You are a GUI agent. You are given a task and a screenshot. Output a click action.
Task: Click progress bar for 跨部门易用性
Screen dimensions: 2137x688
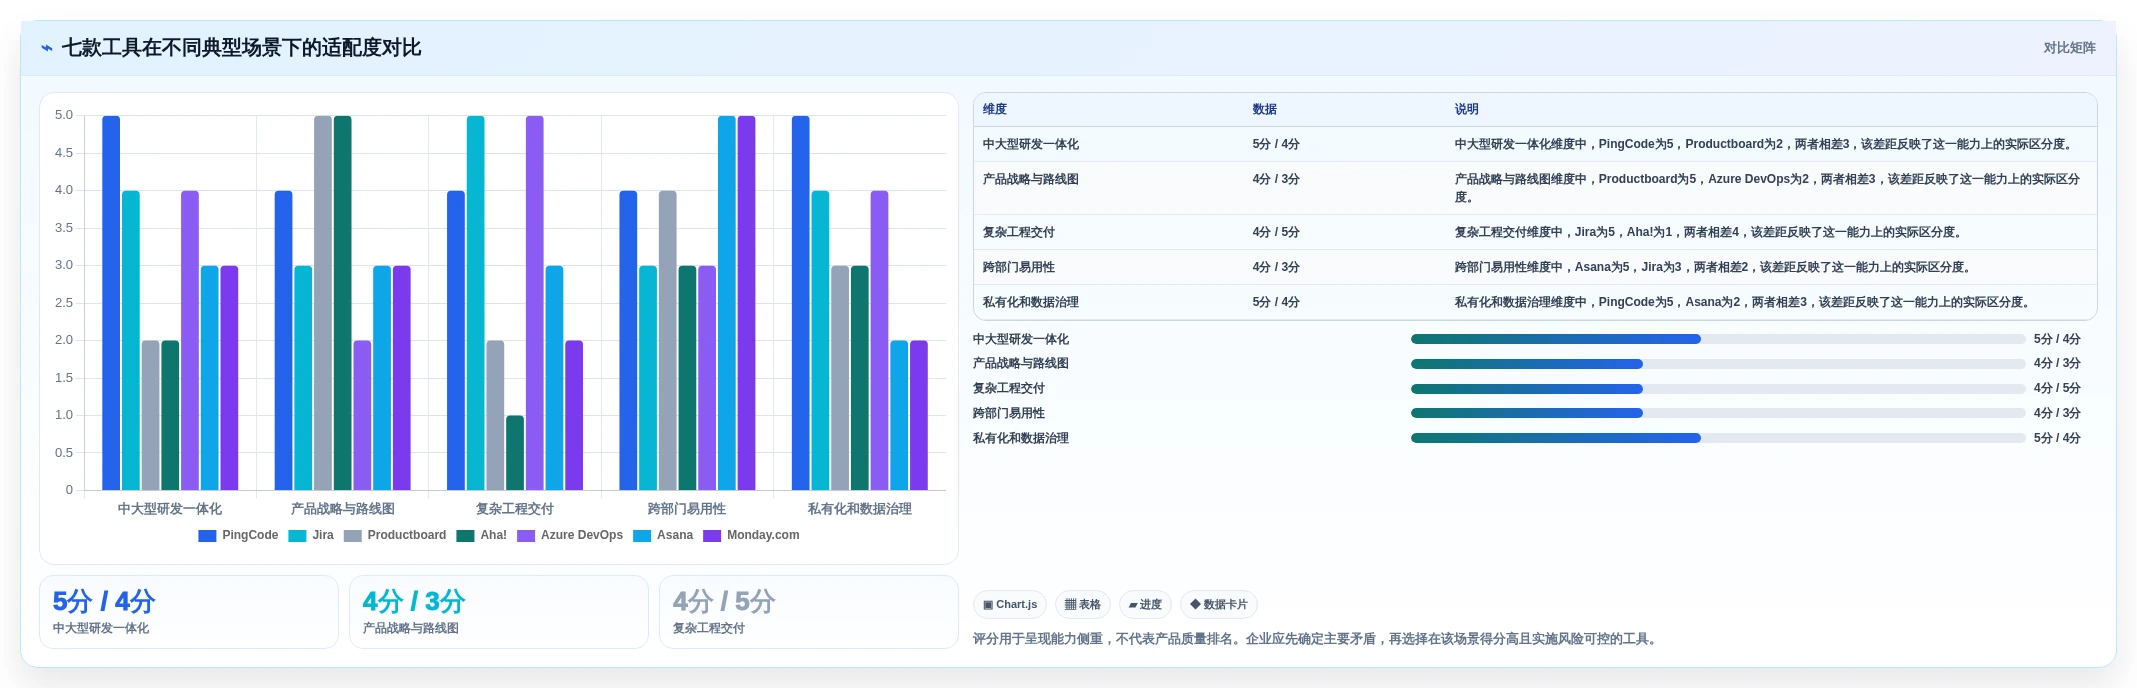tap(1718, 413)
